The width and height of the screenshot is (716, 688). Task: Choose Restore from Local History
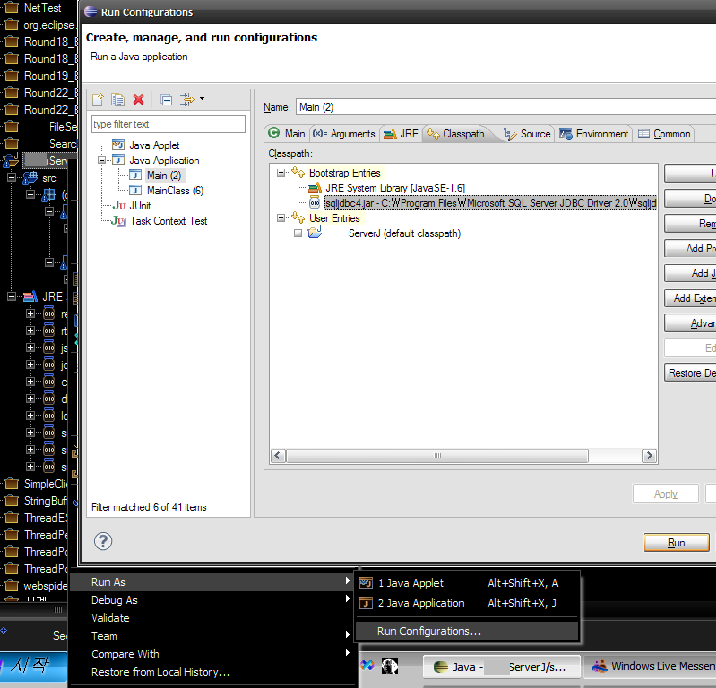(213, 672)
